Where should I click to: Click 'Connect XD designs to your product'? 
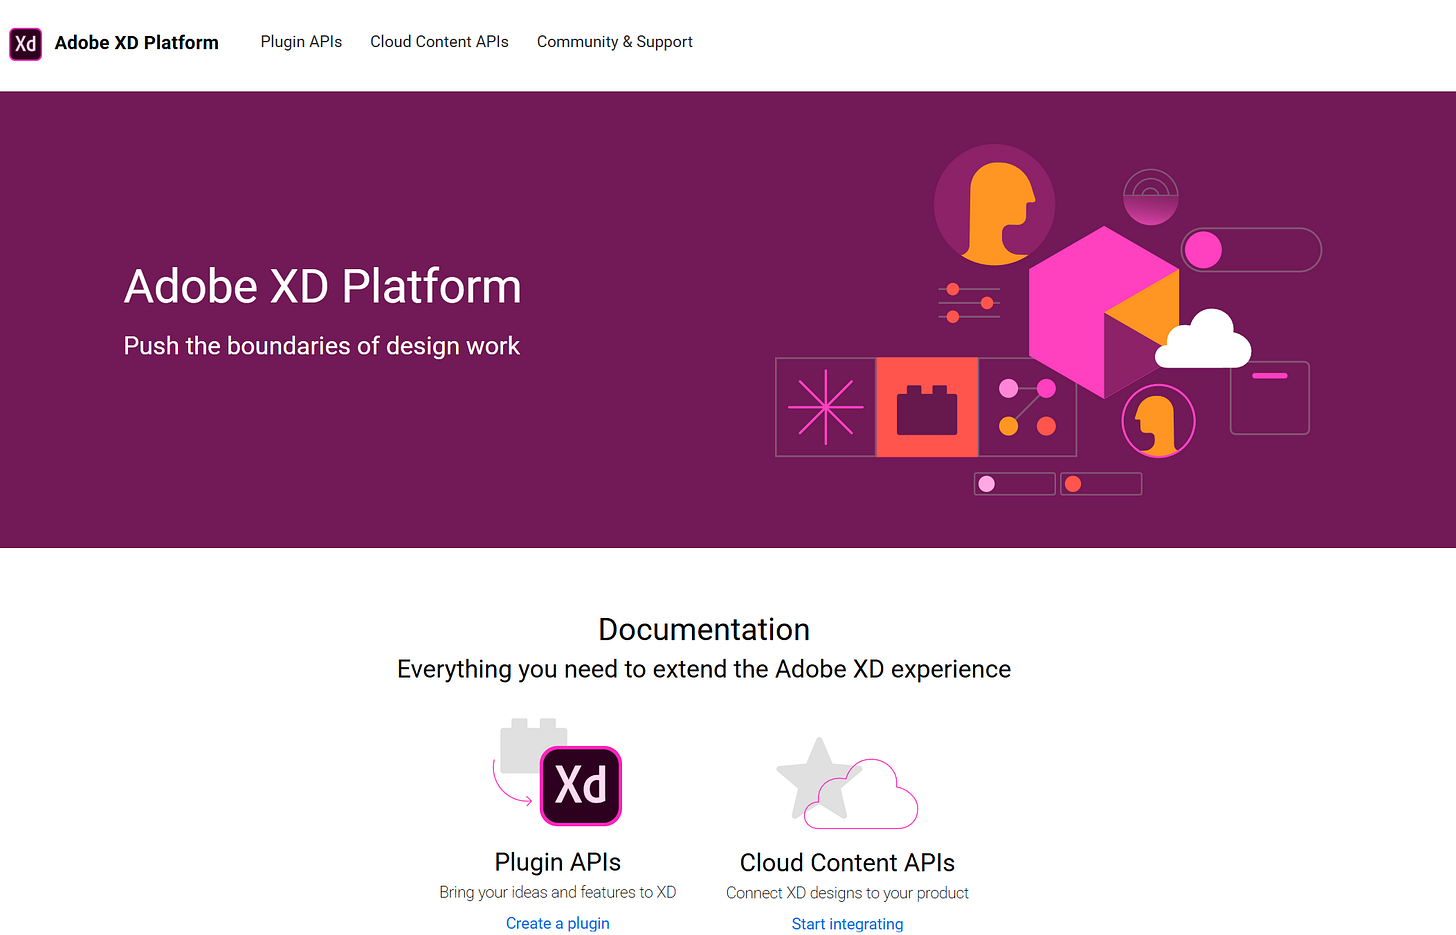pyautogui.click(x=847, y=893)
